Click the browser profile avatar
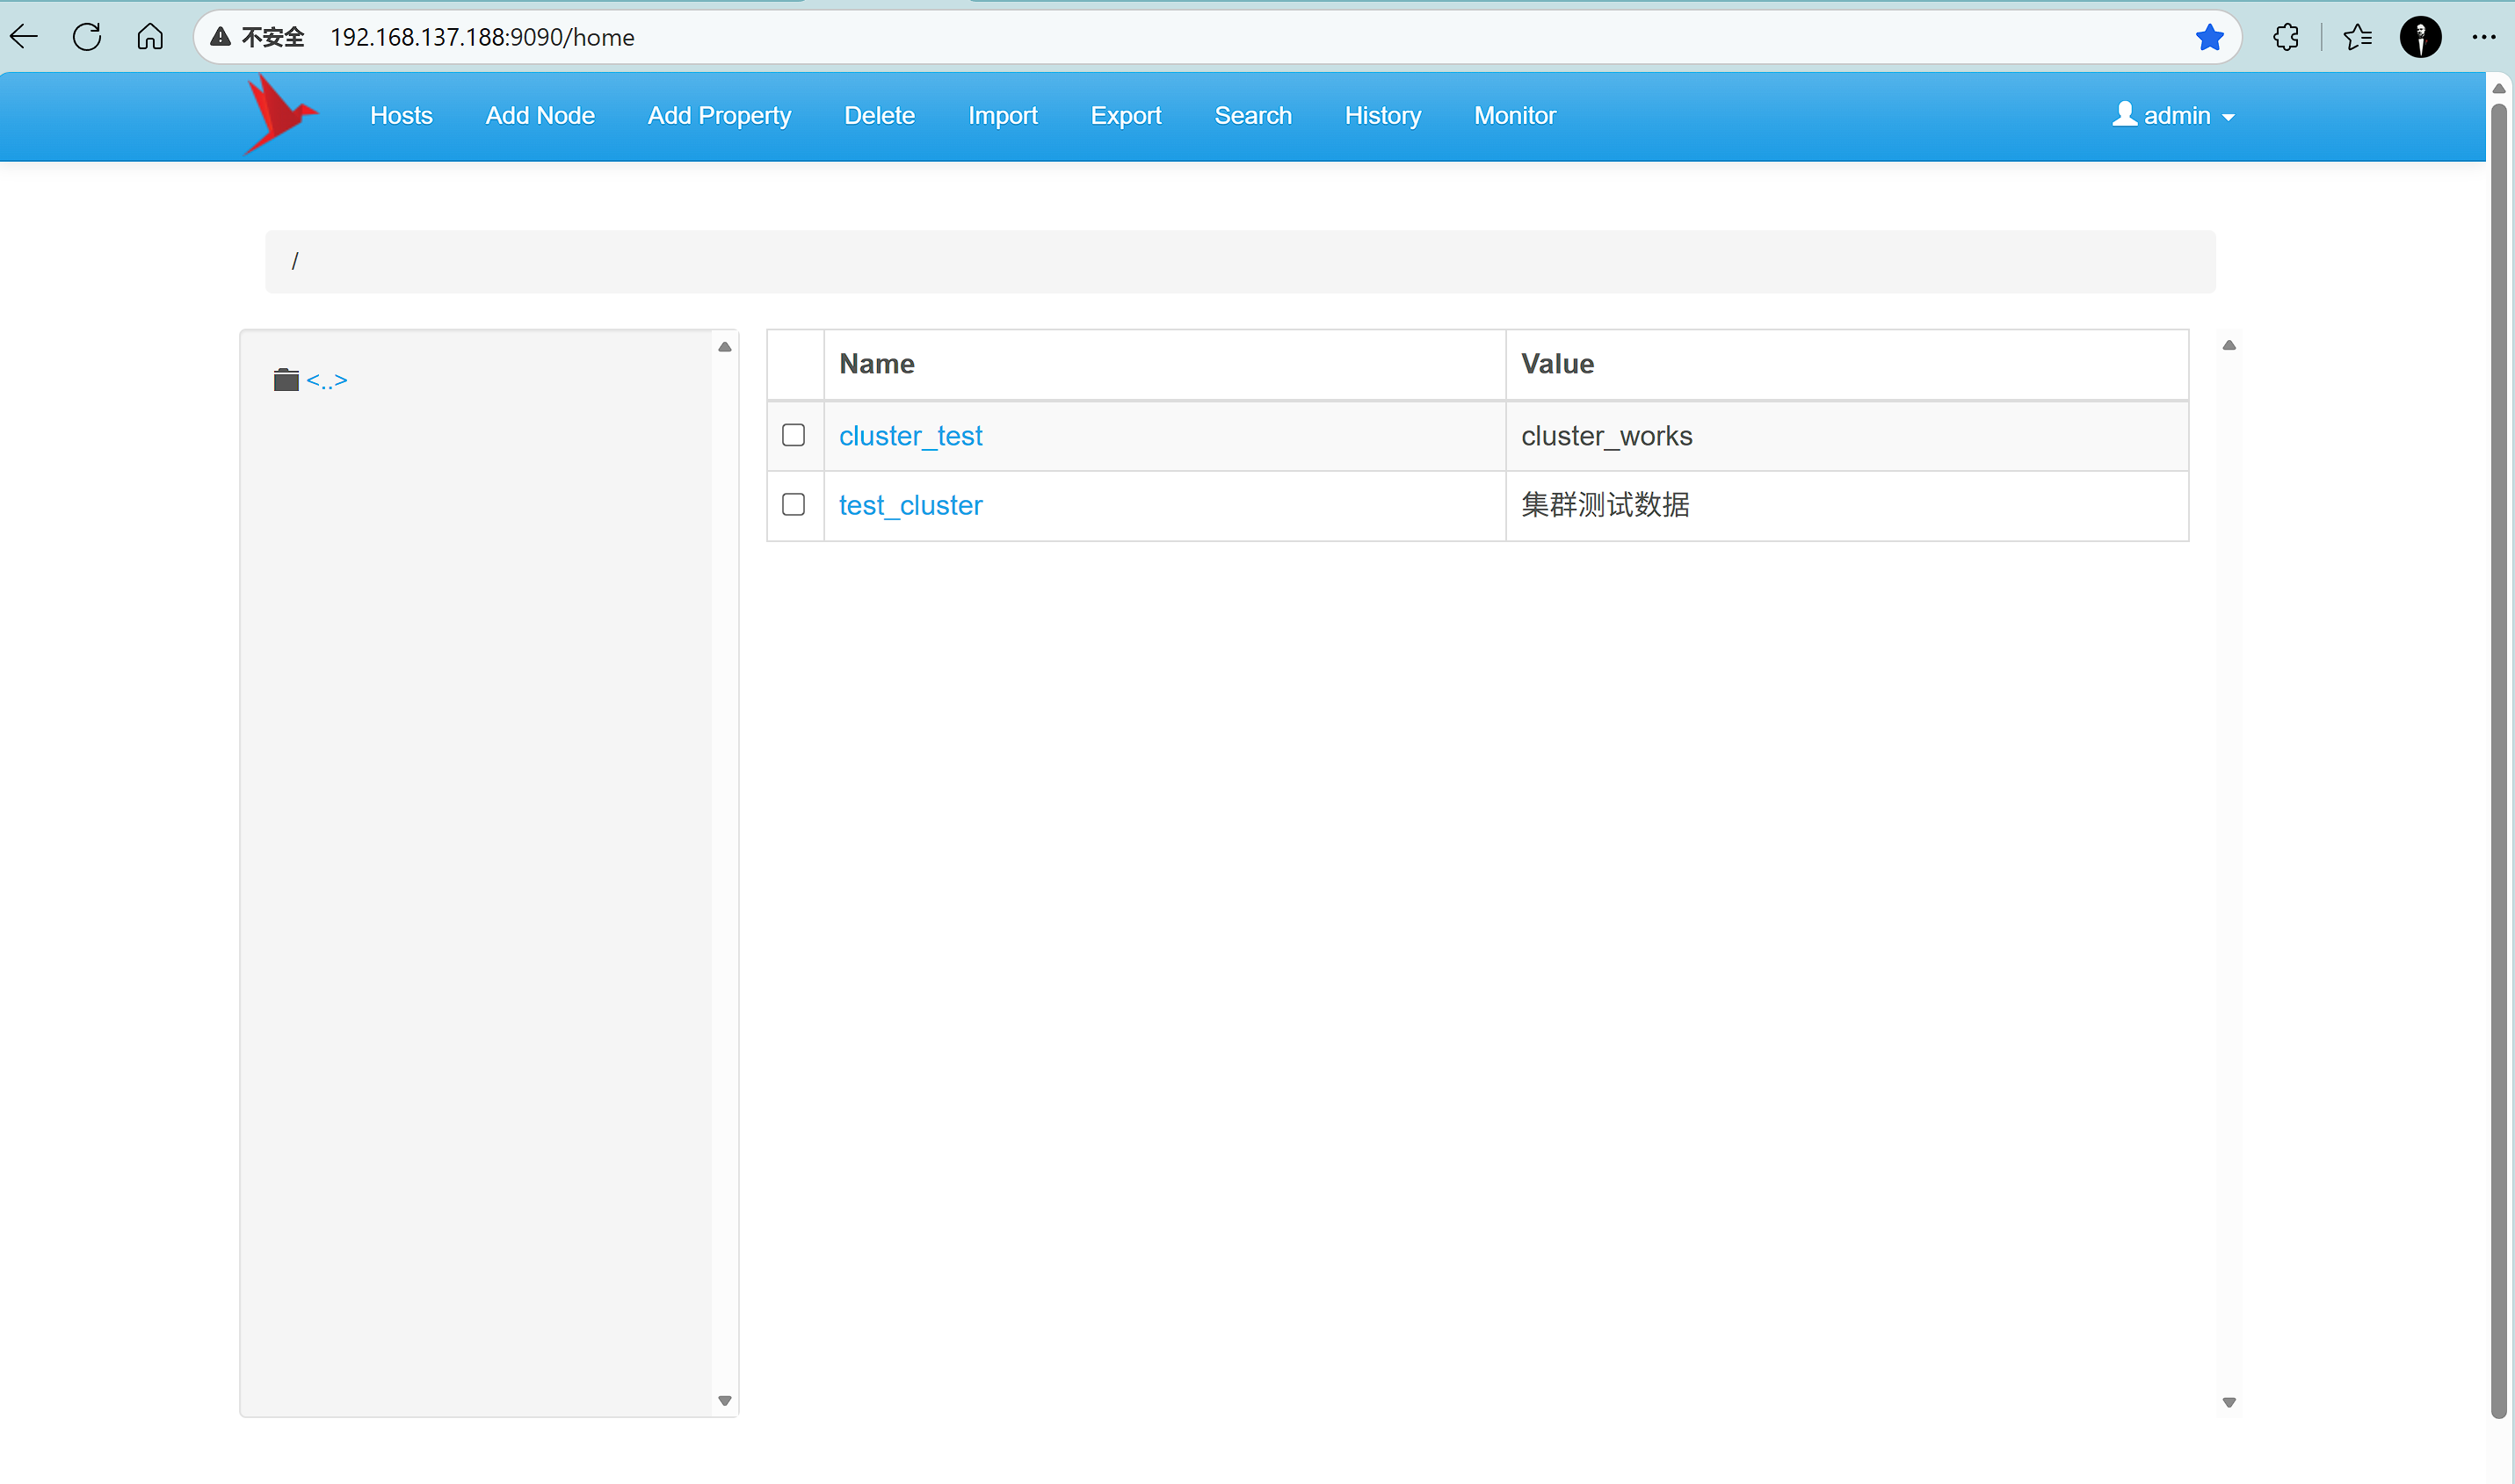Viewport: 2515px width, 1484px height. click(x=2420, y=37)
